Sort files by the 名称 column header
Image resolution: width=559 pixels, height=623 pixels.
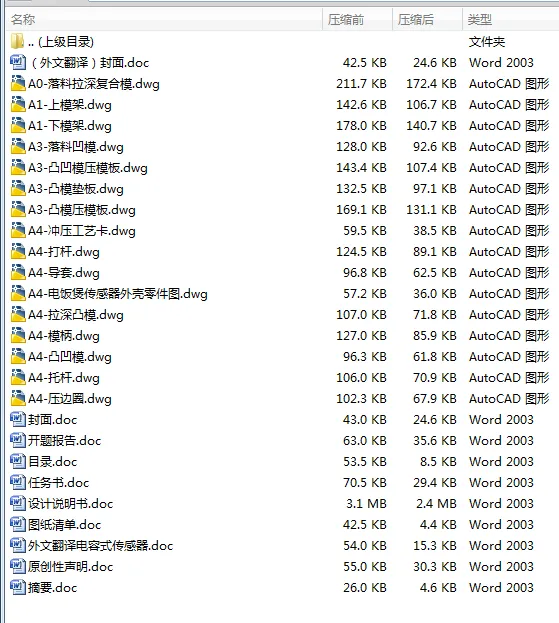point(164,19)
